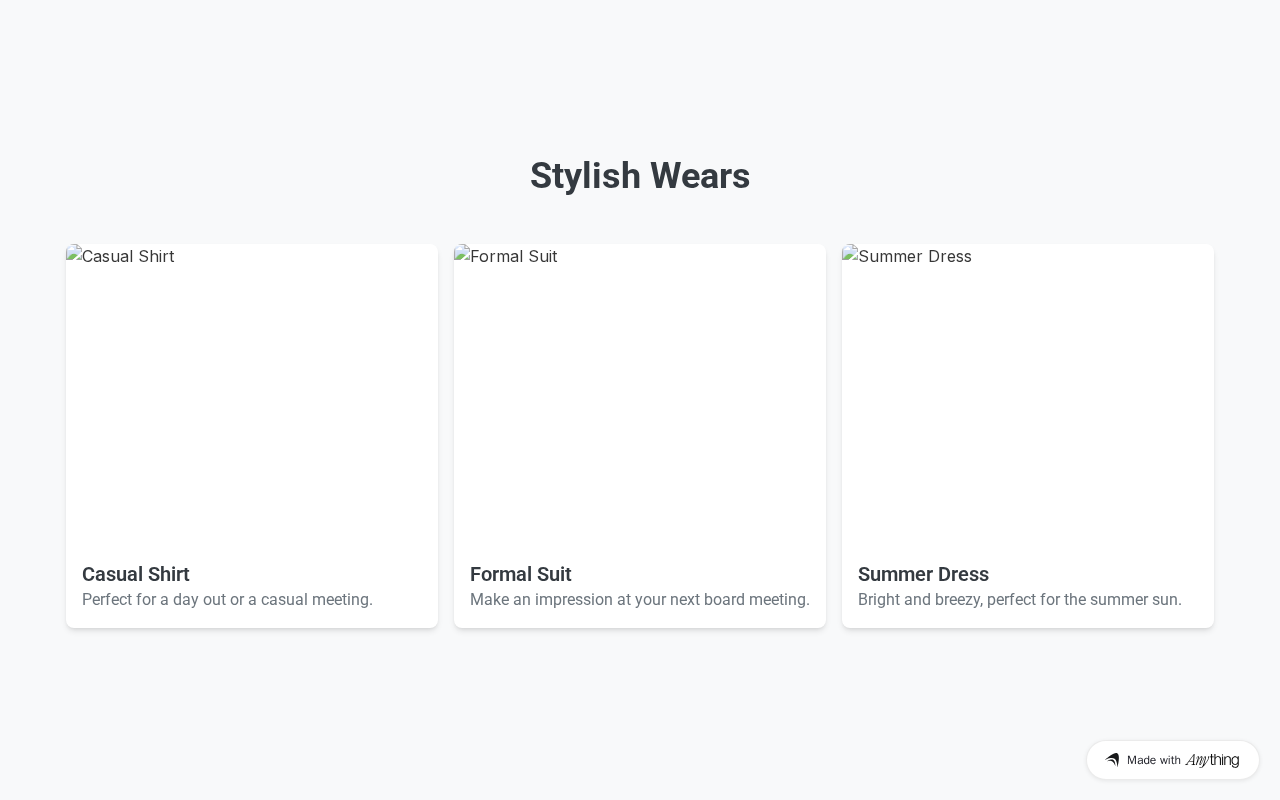Click the wing logo icon in the badge
This screenshot has height=800, width=1280.
[x=1112, y=760]
